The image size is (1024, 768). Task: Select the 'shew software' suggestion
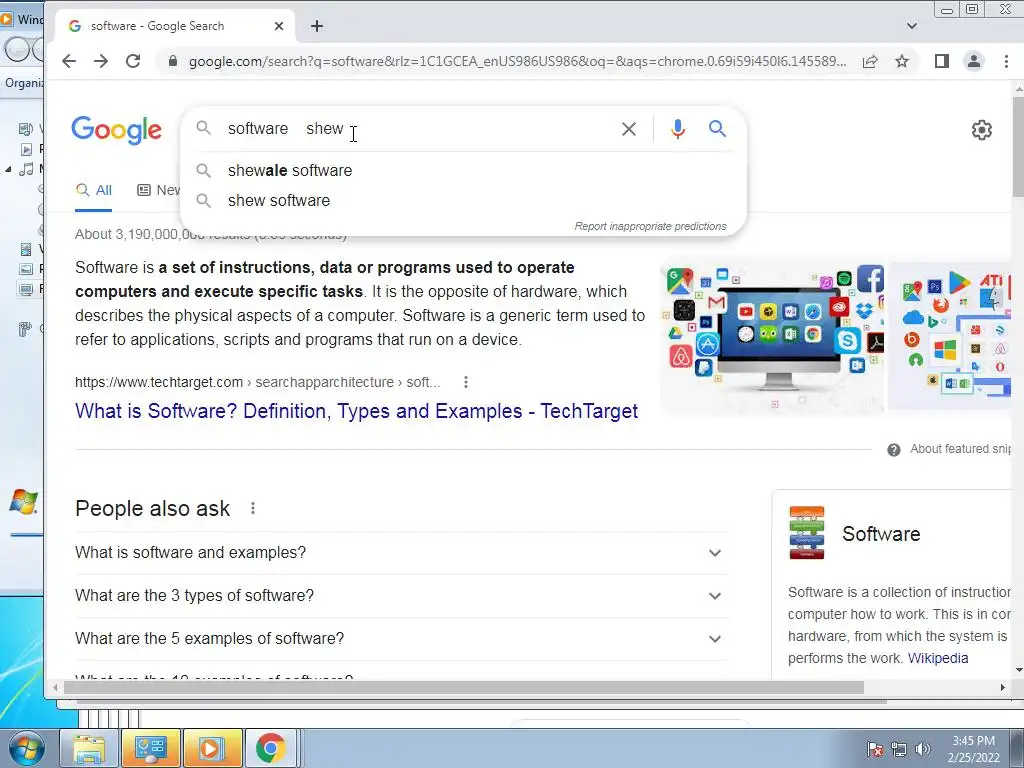click(464, 200)
